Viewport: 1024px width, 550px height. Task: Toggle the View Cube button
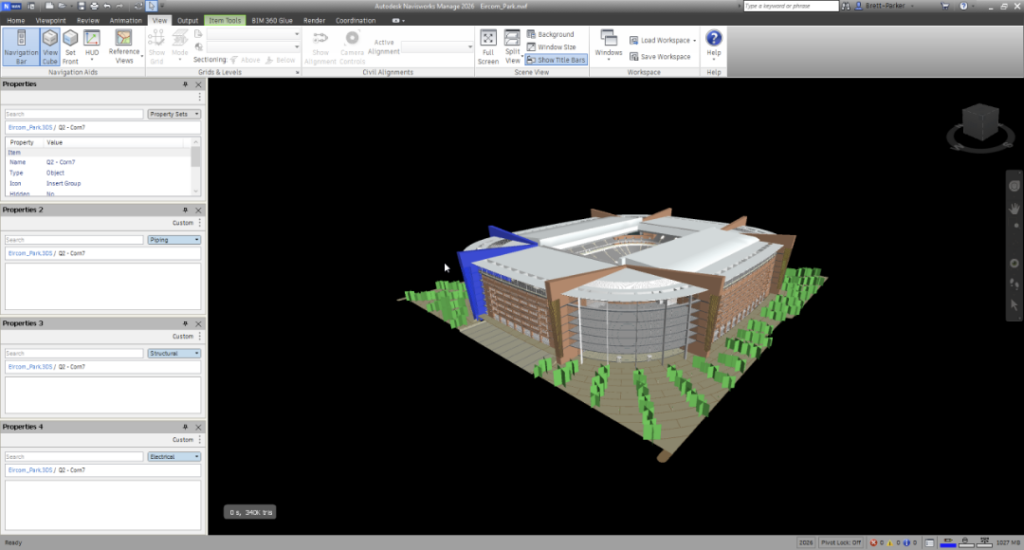(x=50, y=46)
